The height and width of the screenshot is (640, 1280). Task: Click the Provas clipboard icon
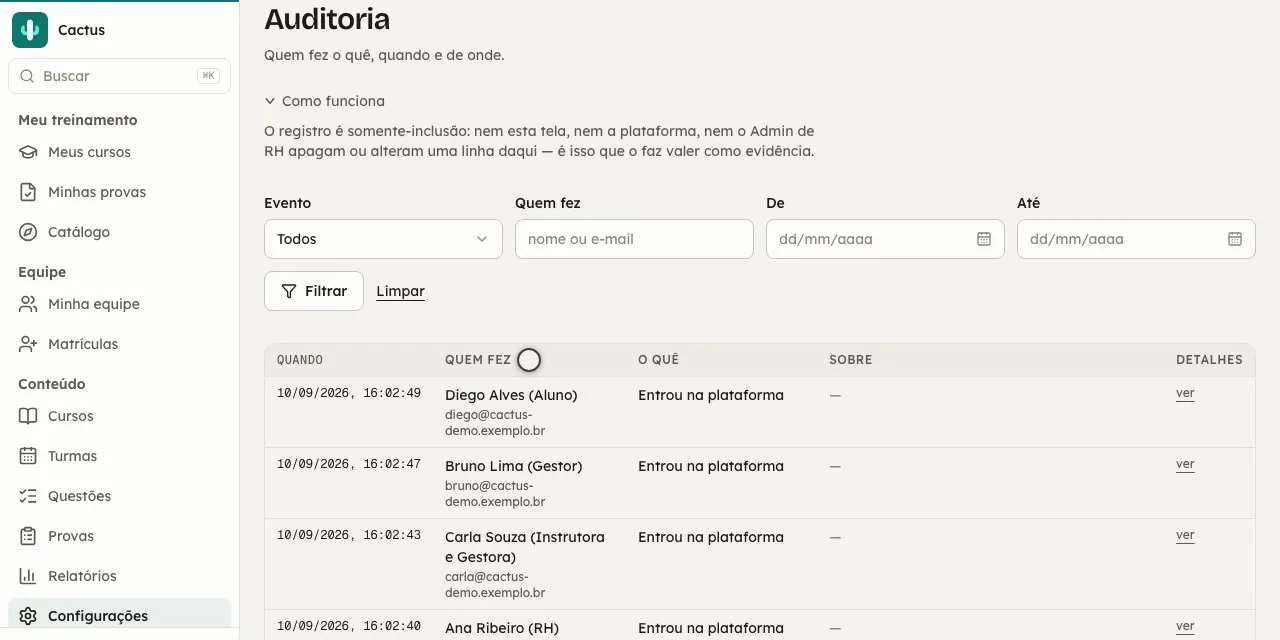(x=28, y=536)
